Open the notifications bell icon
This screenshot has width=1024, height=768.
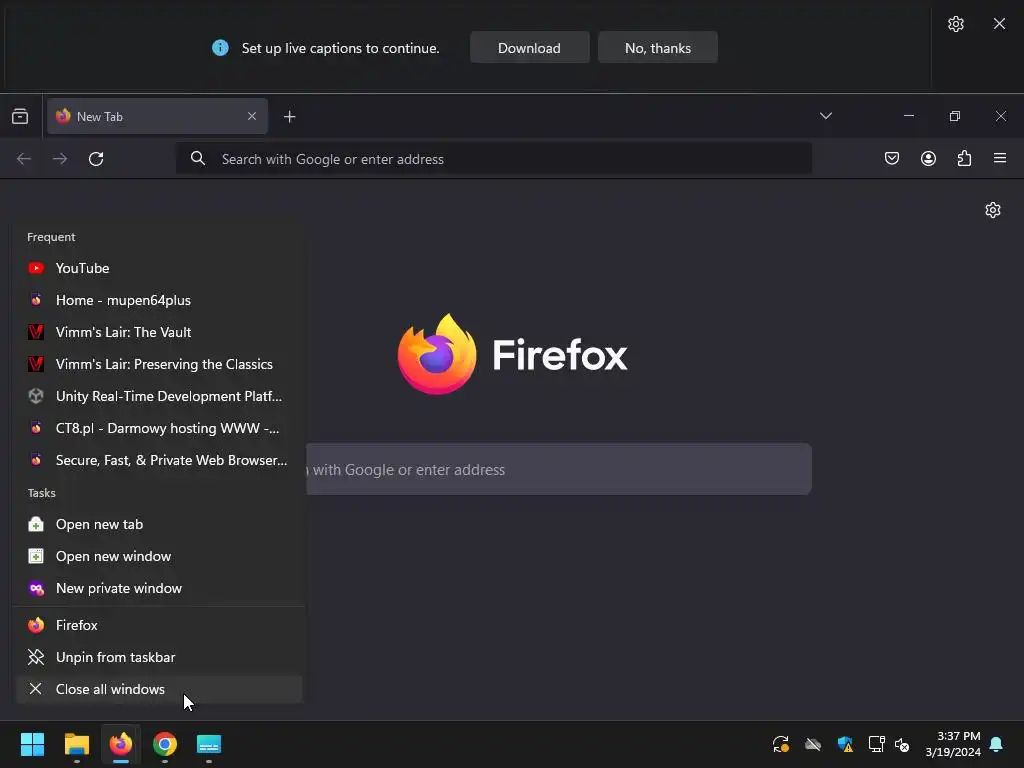tap(997, 744)
